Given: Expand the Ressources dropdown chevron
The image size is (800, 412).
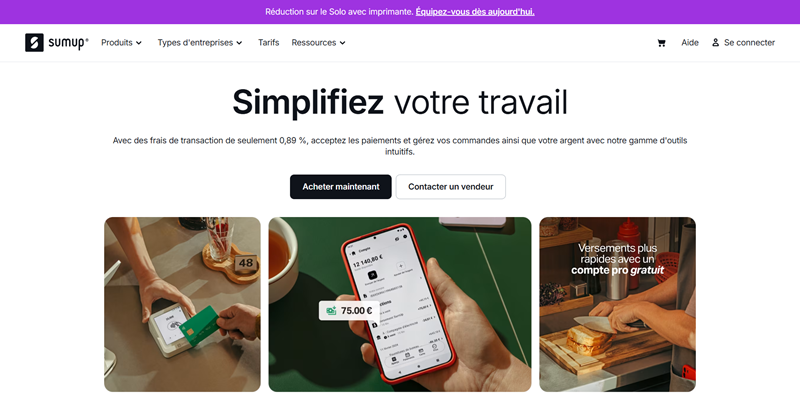Looking at the screenshot, I should 342,43.
